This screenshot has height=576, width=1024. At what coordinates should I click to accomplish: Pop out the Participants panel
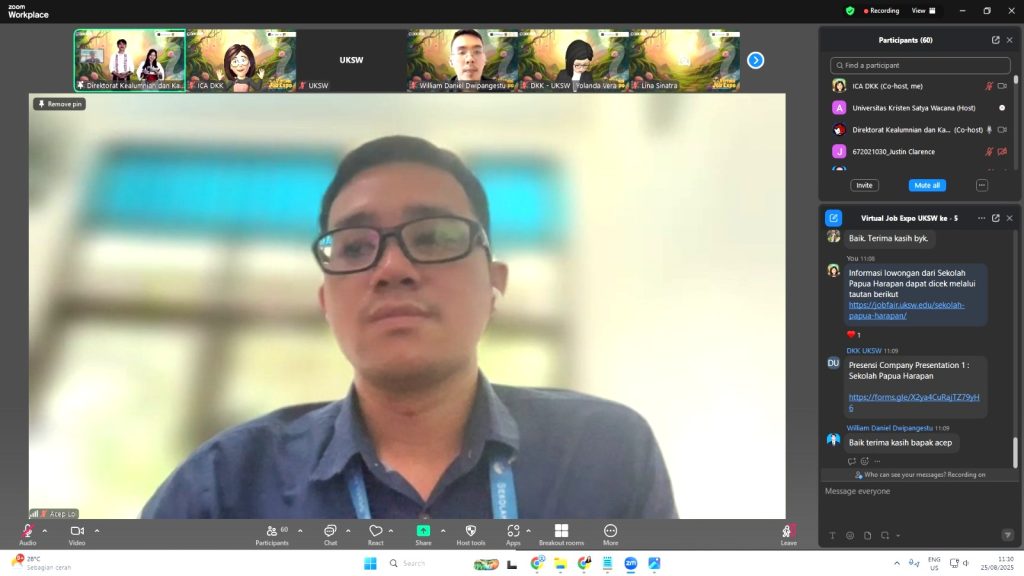[995, 40]
